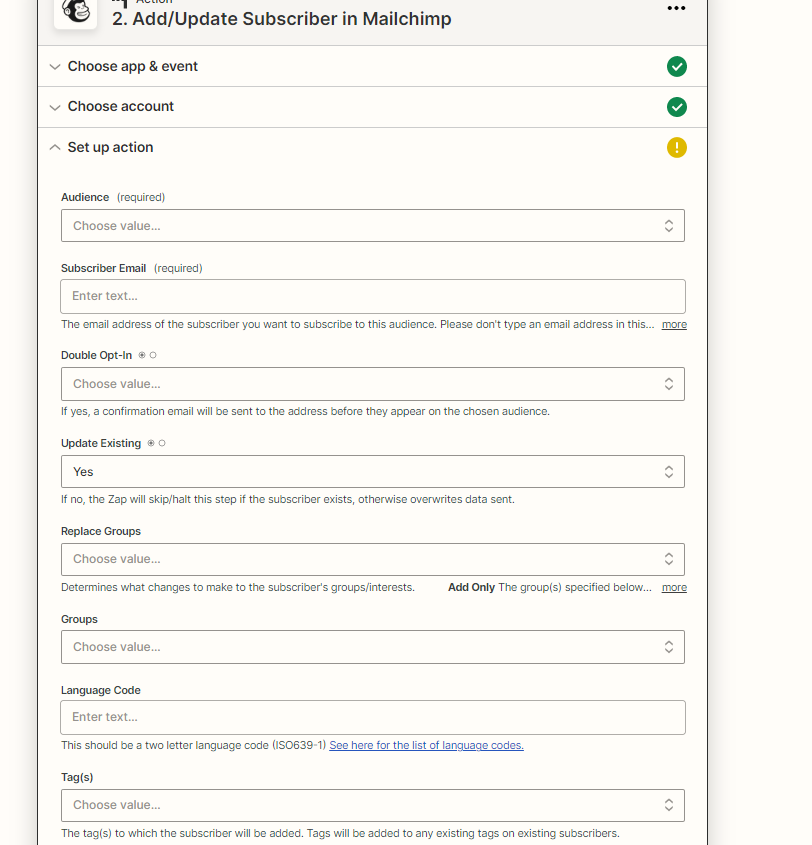Click the green checkmark beside Choose app & event
This screenshot has height=845, width=812.
pyautogui.click(x=677, y=67)
